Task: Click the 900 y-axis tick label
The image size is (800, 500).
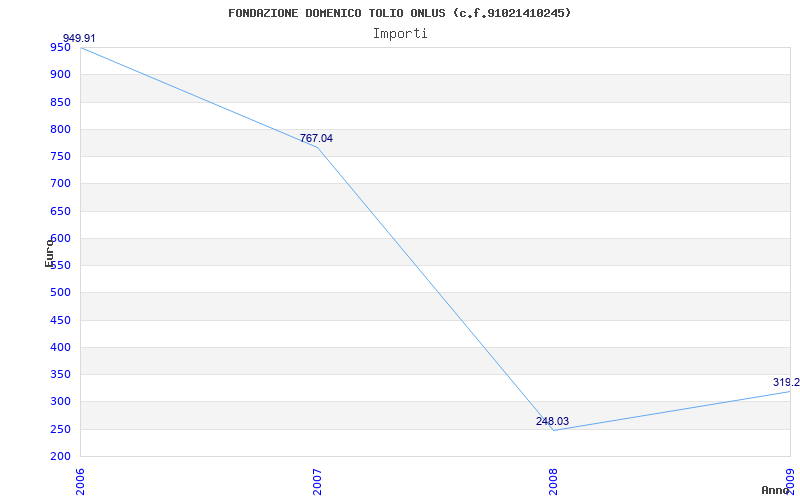Action: 60,74
